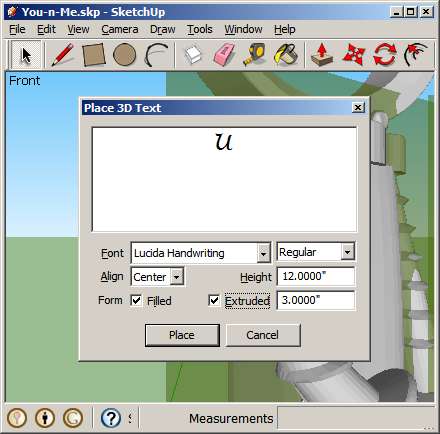Activate the Push/Pull tool
Image resolution: width=440 pixels, height=434 pixels.
pyautogui.click(x=322, y=55)
